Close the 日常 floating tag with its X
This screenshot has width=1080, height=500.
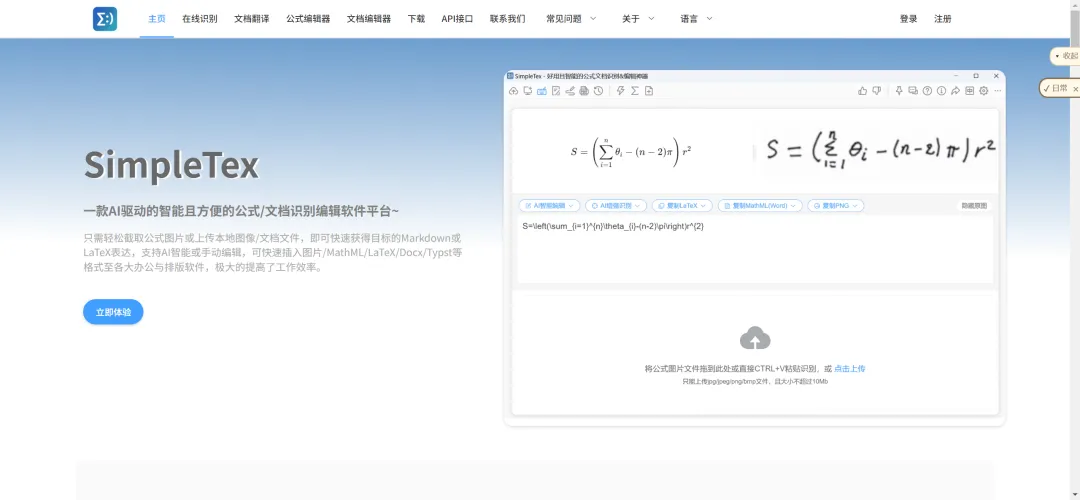1075,89
